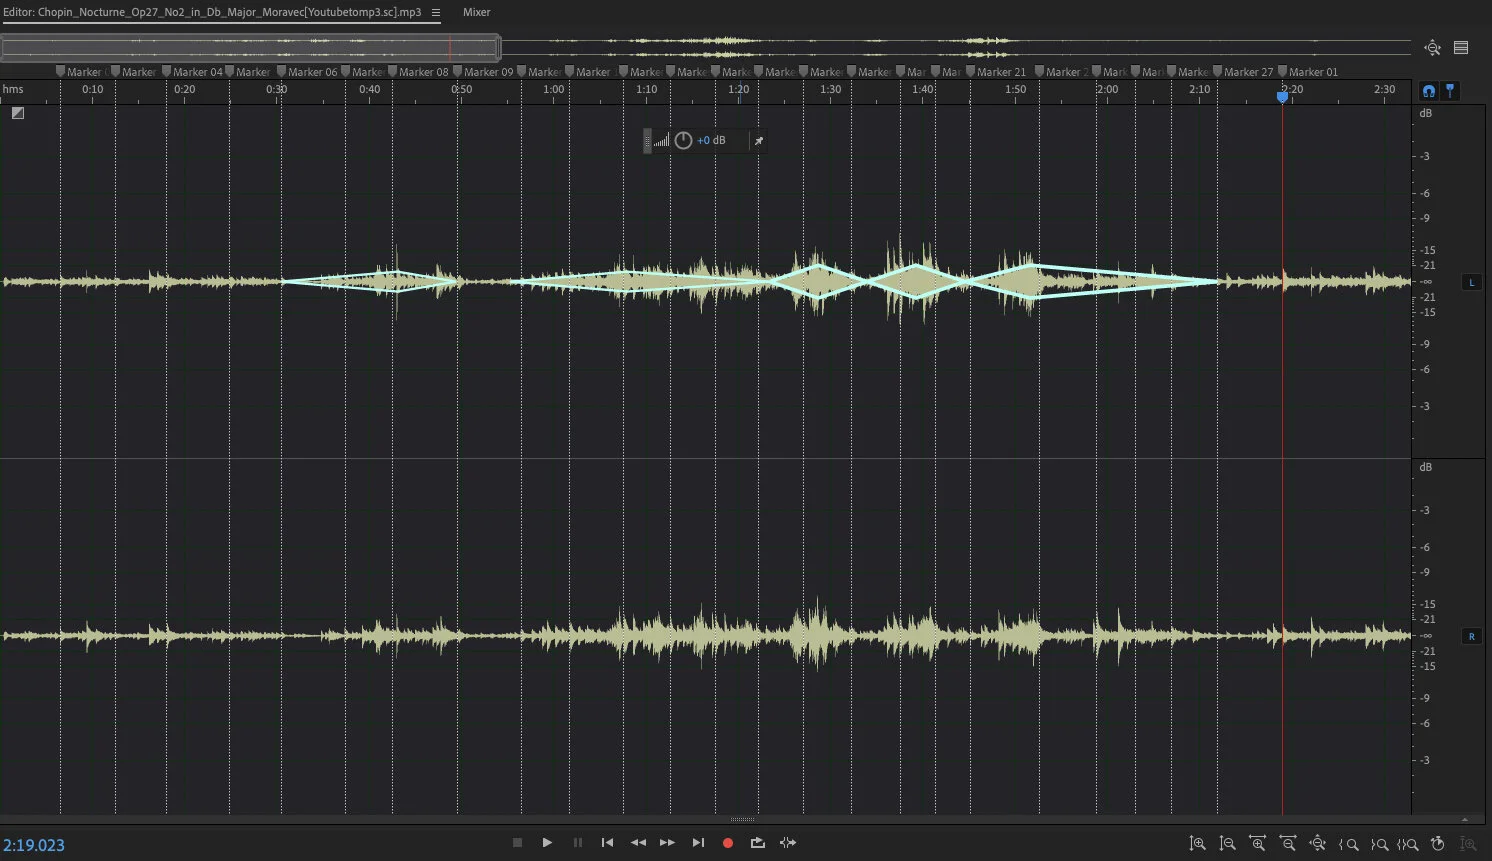Toggle Loop Playback button
Viewport: 1492px width, 861px height.
coord(758,843)
